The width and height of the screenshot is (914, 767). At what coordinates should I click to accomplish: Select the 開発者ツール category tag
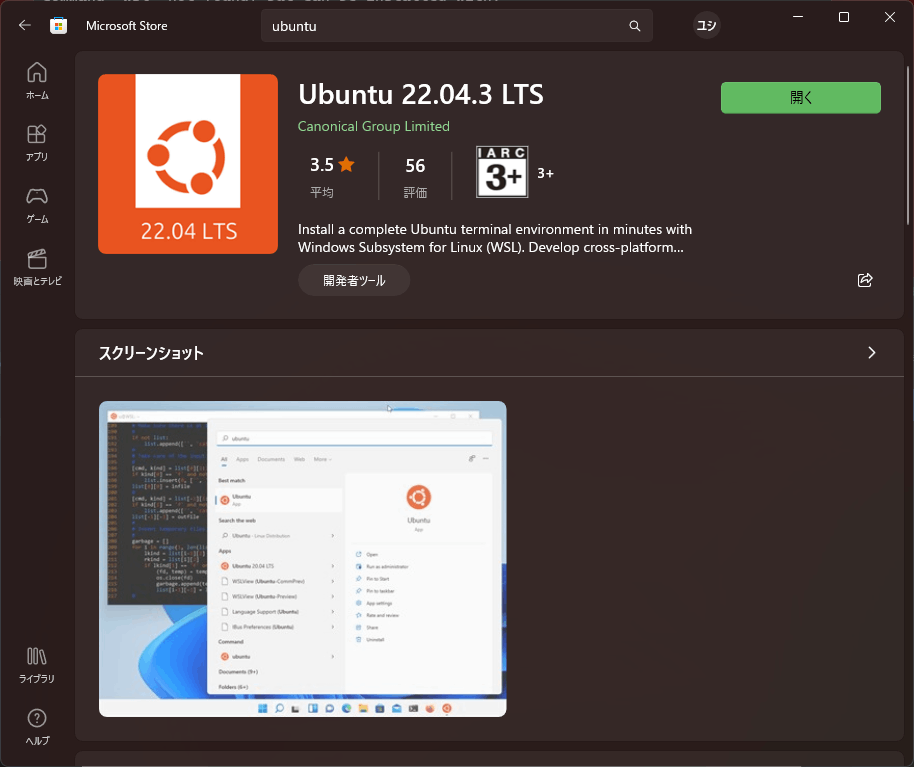(x=354, y=280)
